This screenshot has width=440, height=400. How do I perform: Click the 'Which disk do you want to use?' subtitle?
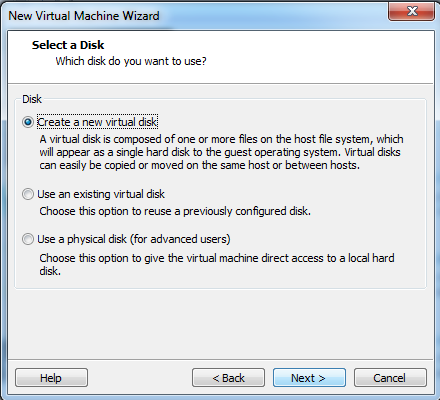pos(131,61)
